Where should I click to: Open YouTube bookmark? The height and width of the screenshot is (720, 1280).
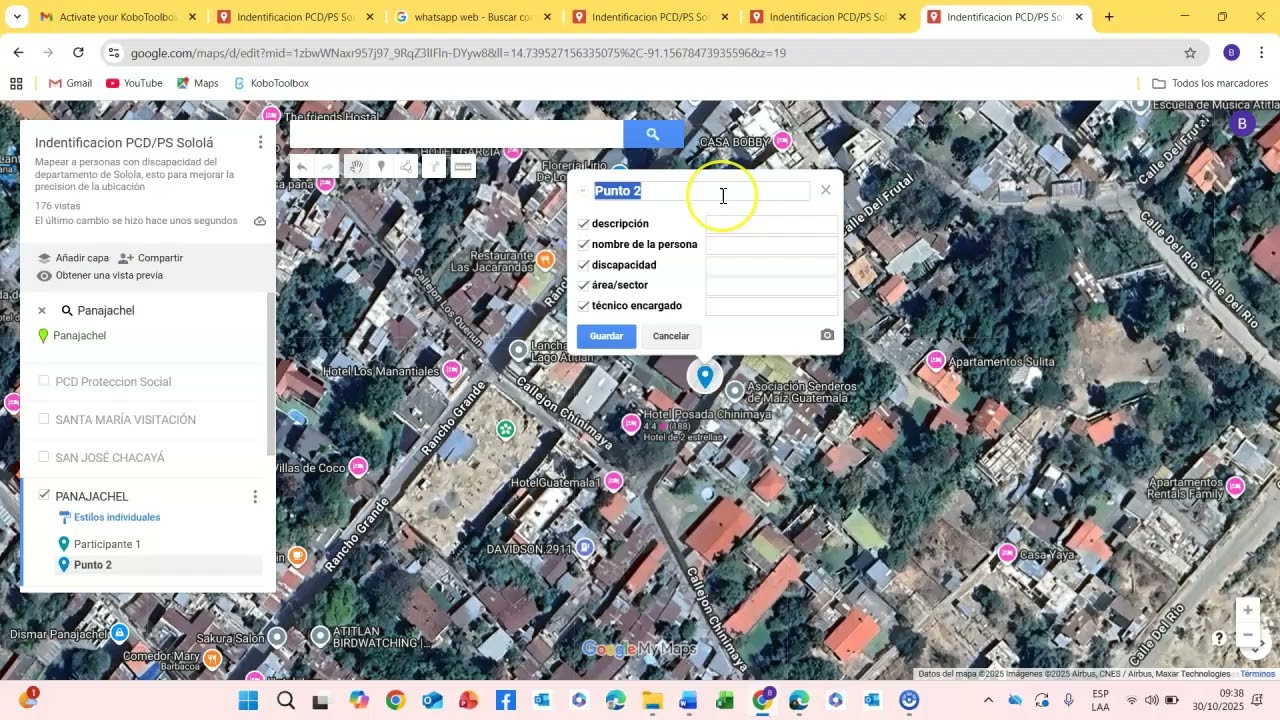tap(134, 83)
